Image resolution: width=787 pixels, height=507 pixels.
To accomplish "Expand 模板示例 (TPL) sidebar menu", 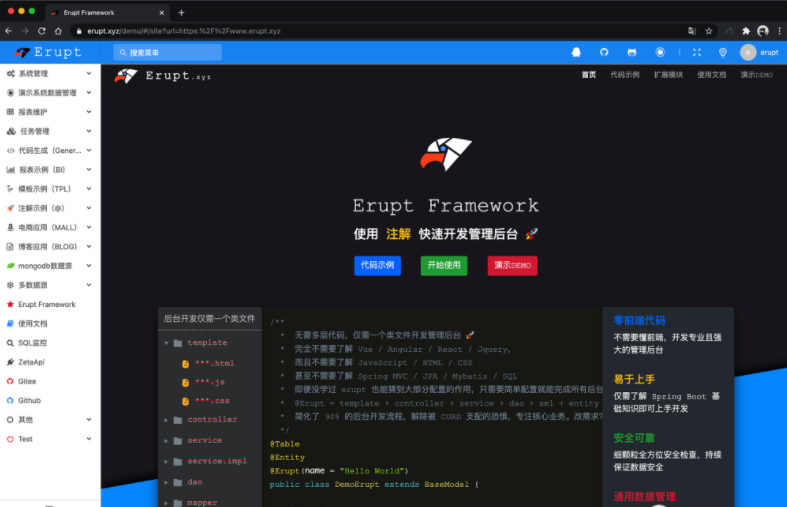I will (x=49, y=189).
